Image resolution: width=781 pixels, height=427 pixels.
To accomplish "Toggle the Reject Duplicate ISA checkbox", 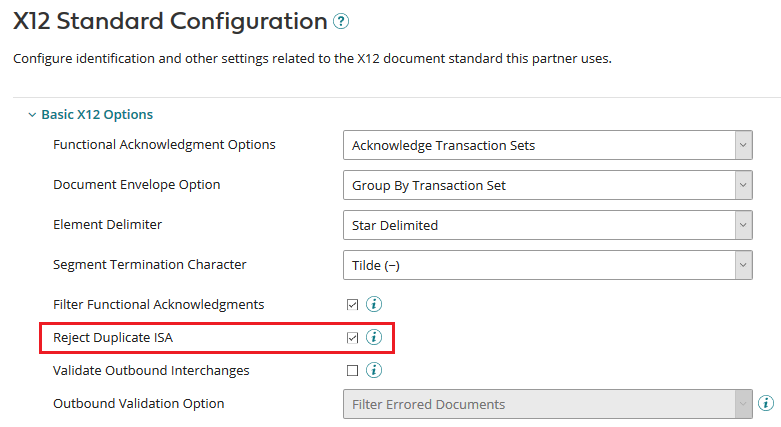I will coord(352,337).
